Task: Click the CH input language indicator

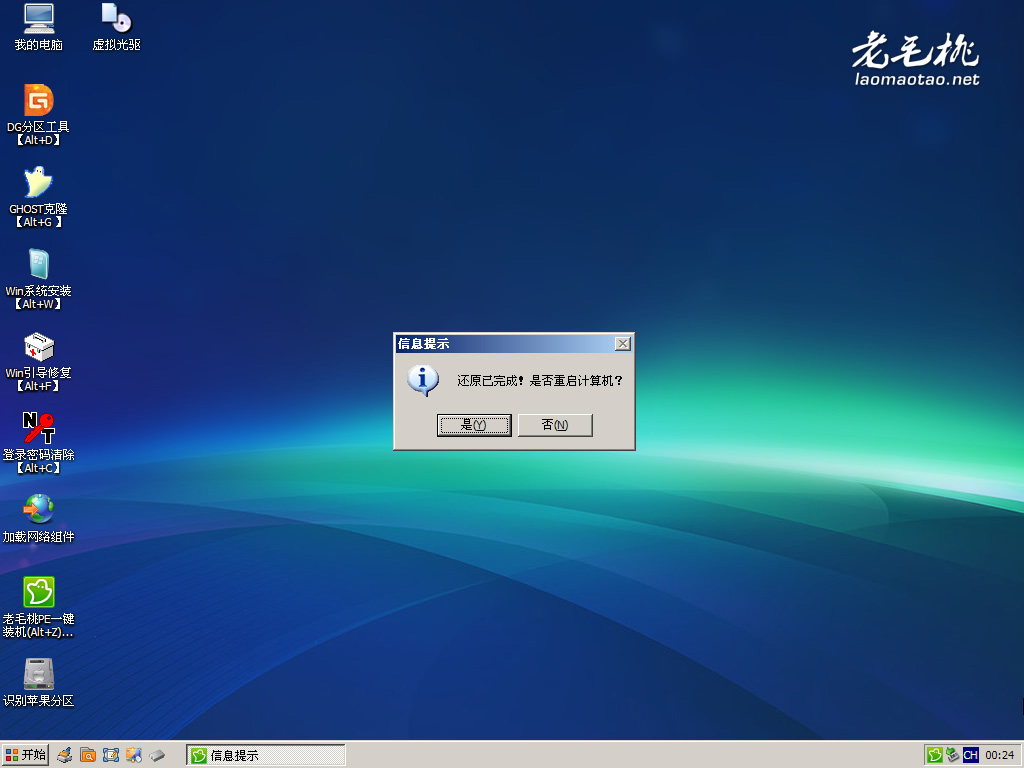Action: tap(970, 755)
